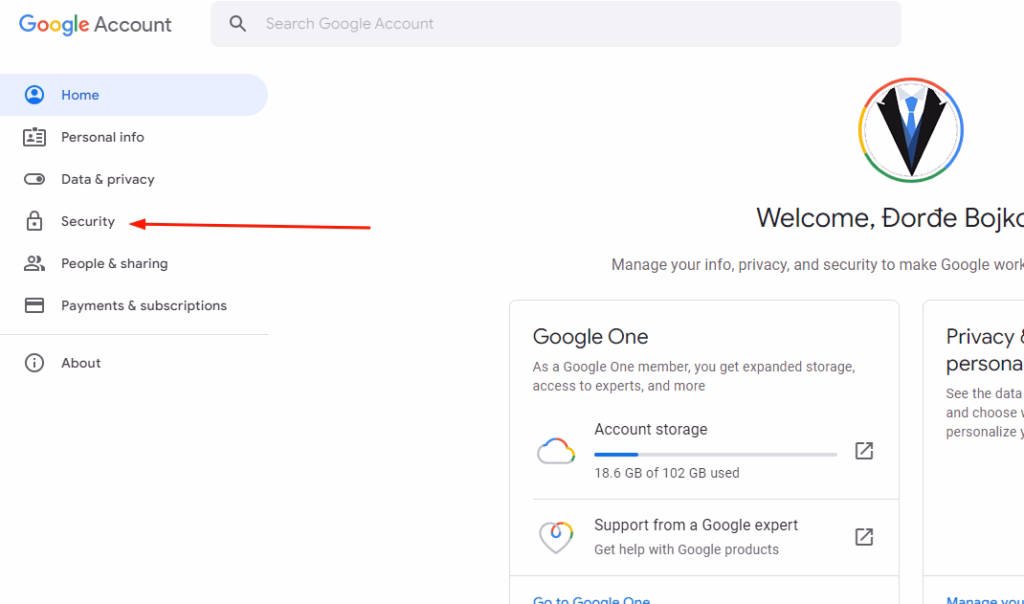Click the About info circle icon
Viewport: 1024px width, 604px height.
click(x=34, y=363)
